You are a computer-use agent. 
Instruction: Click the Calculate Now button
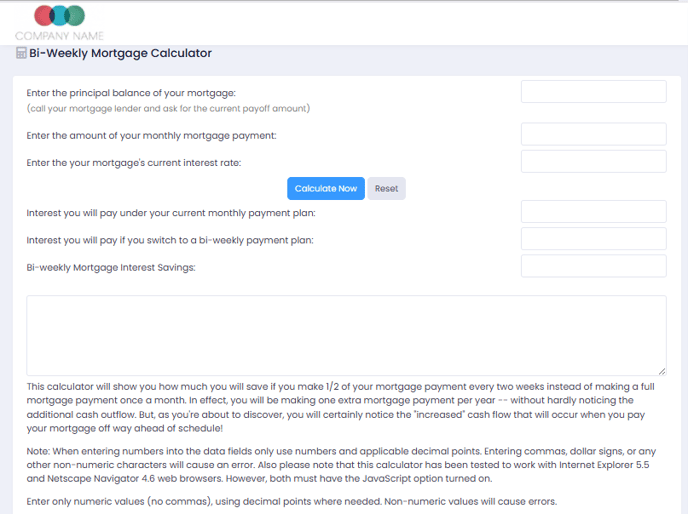(326, 188)
